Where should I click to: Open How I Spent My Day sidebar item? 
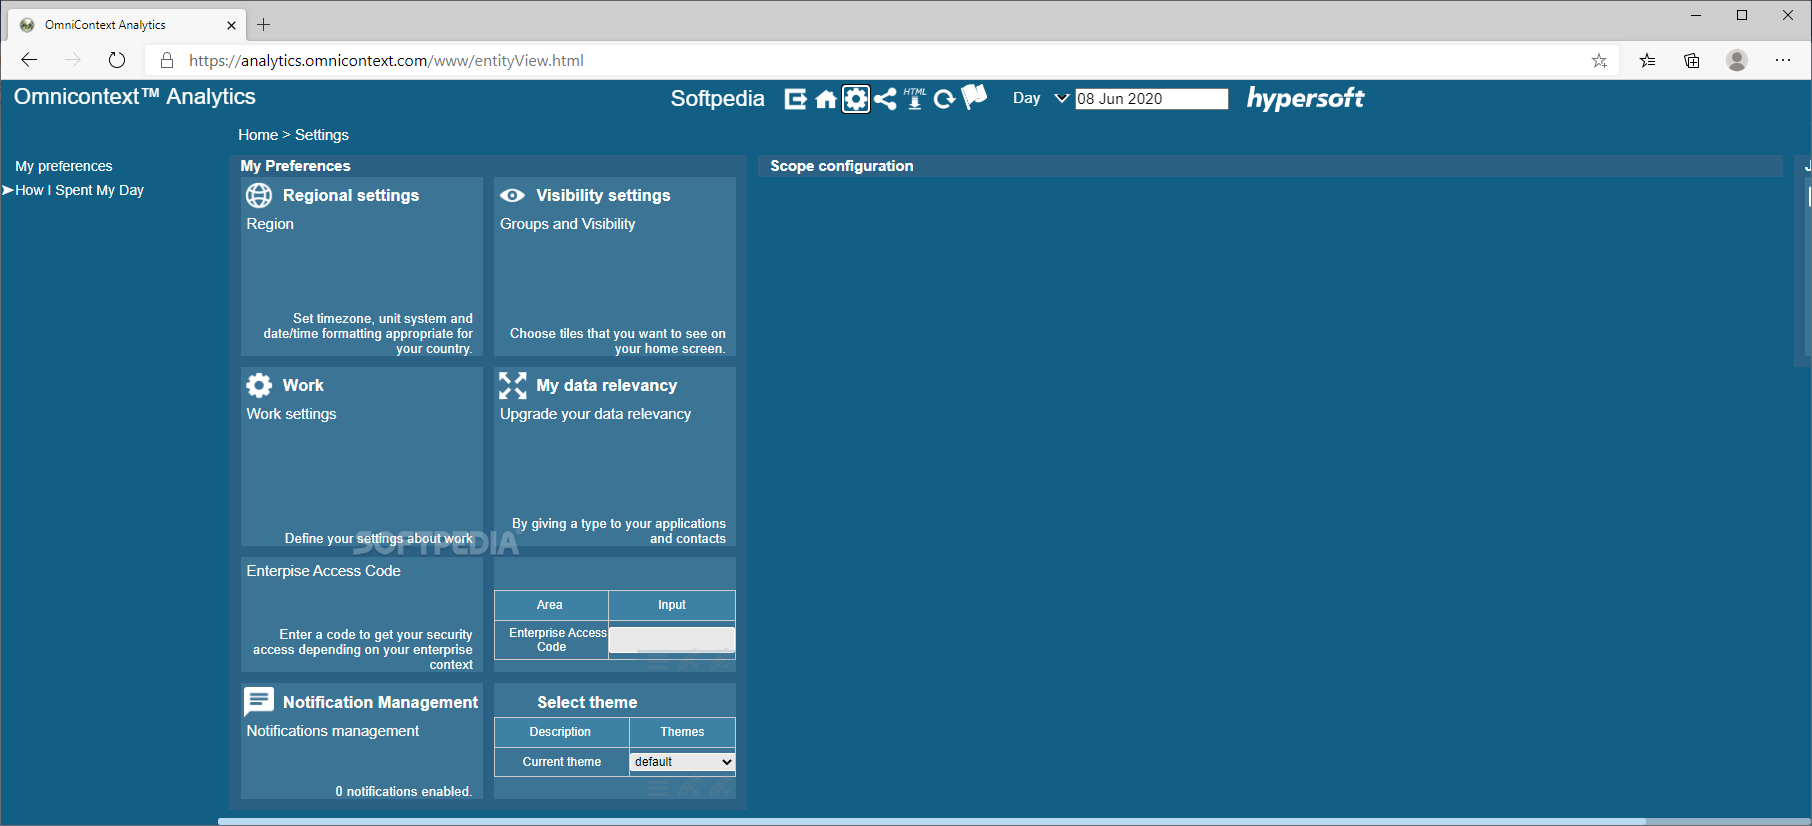[x=80, y=190]
